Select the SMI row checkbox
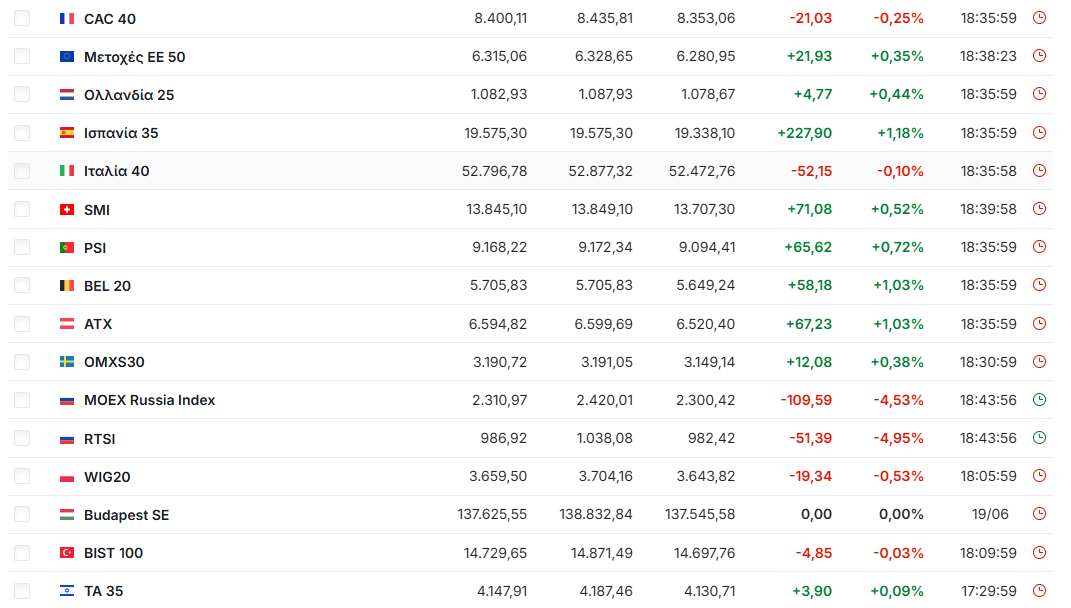 (22, 209)
